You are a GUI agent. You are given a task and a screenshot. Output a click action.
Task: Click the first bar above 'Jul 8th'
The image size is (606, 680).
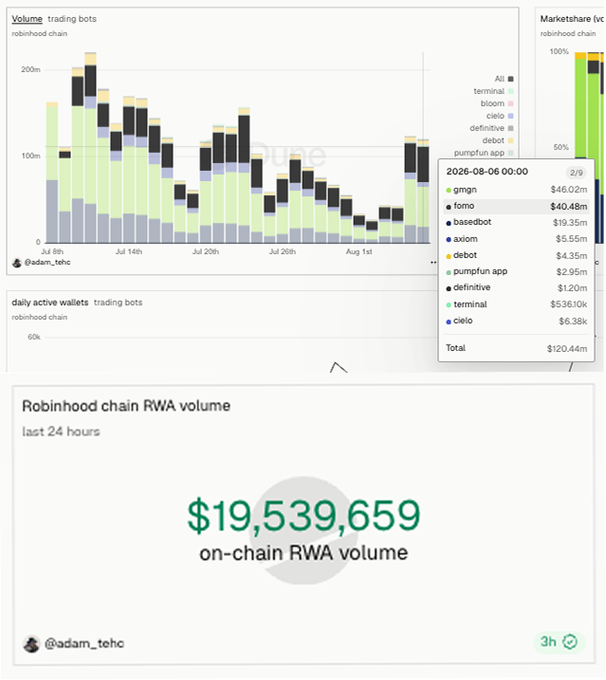pos(52,173)
